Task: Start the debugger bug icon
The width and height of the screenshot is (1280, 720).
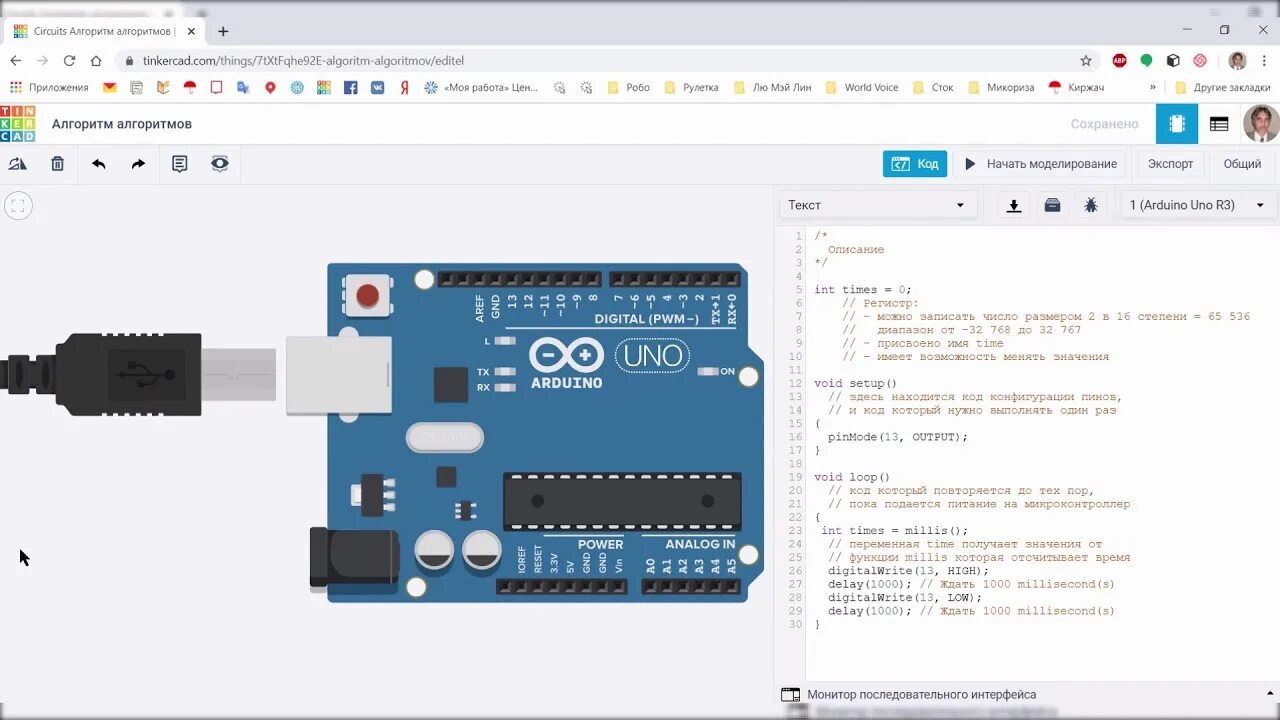Action: 1091,205
